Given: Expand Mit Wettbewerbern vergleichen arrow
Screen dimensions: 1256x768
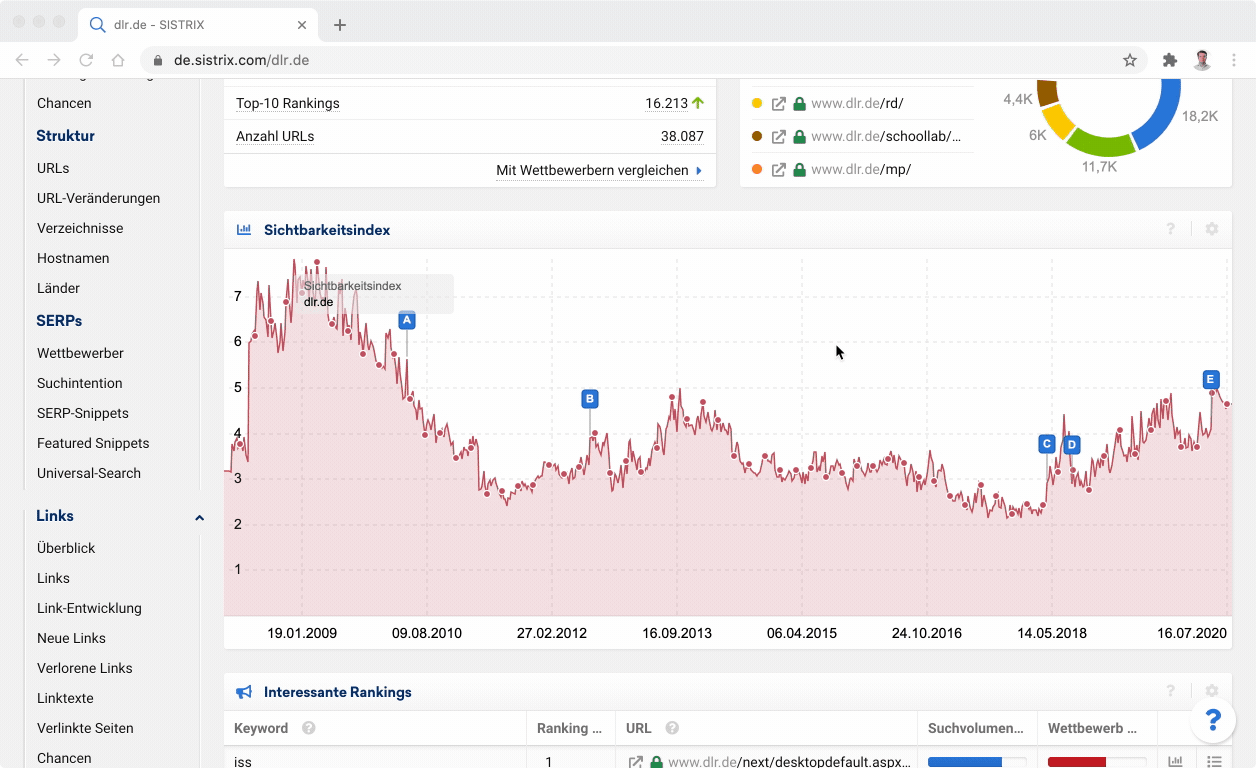Looking at the screenshot, I should (699, 171).
